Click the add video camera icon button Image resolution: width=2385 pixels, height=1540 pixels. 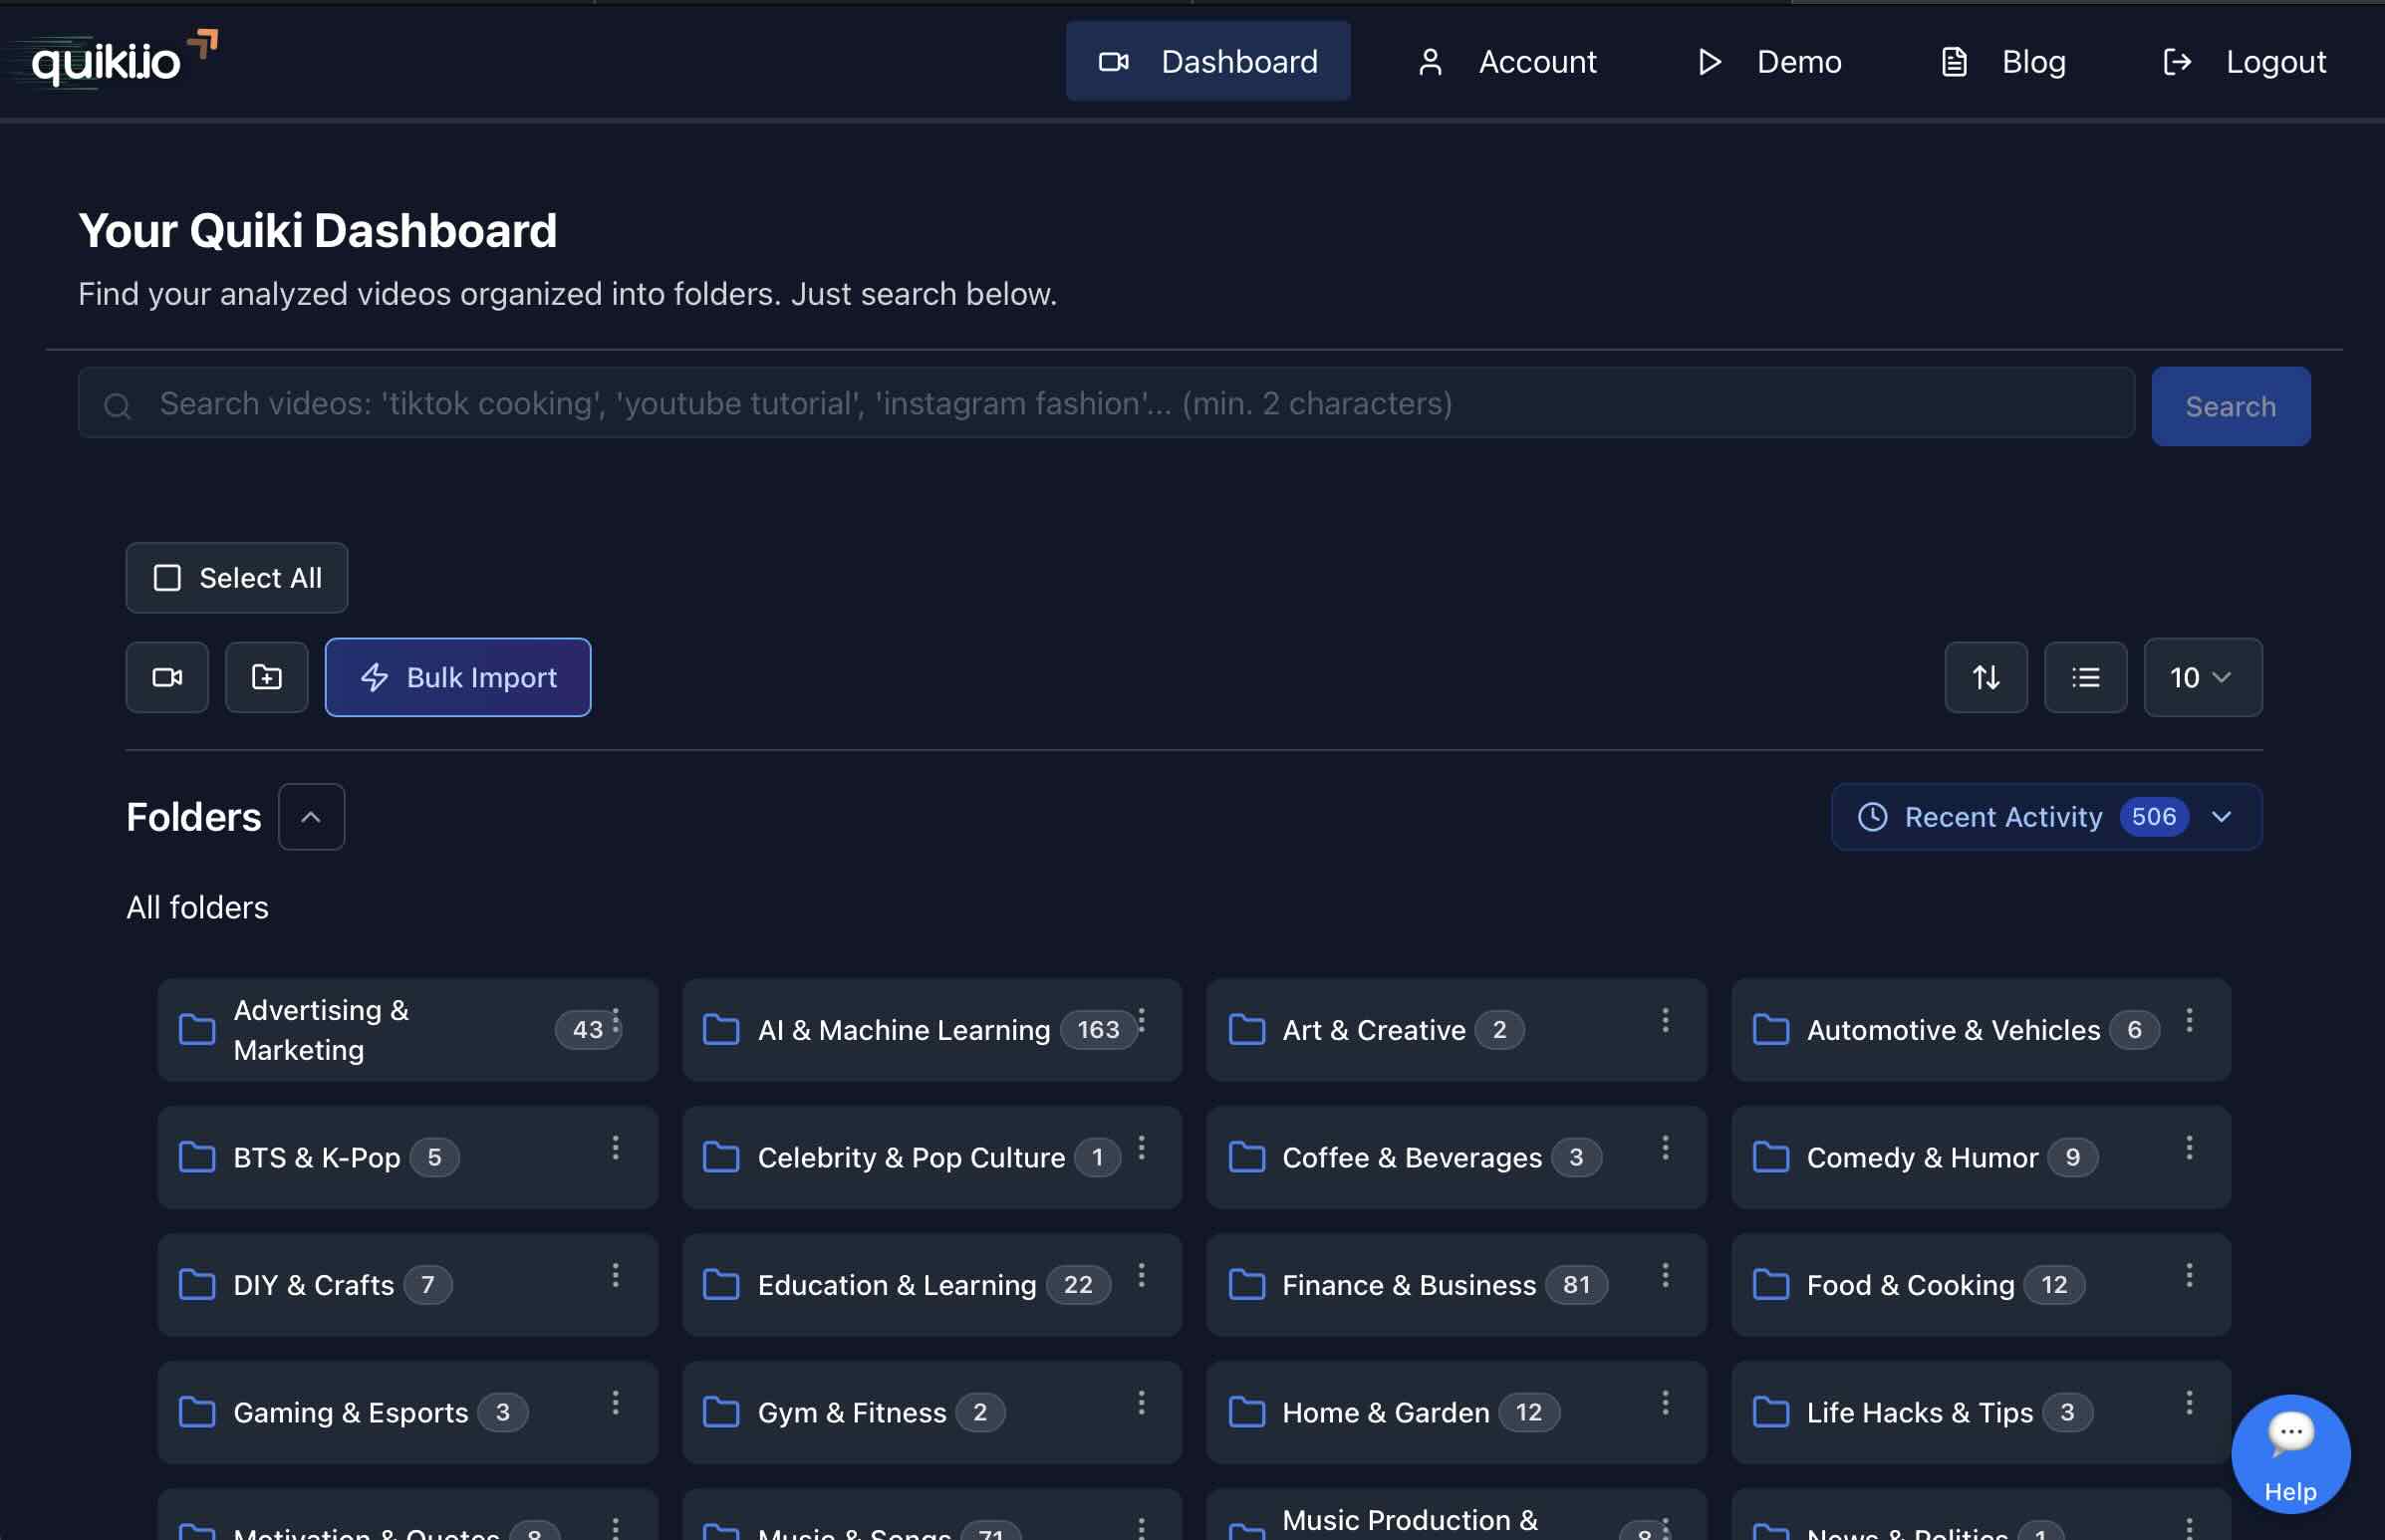pos(167,677)
